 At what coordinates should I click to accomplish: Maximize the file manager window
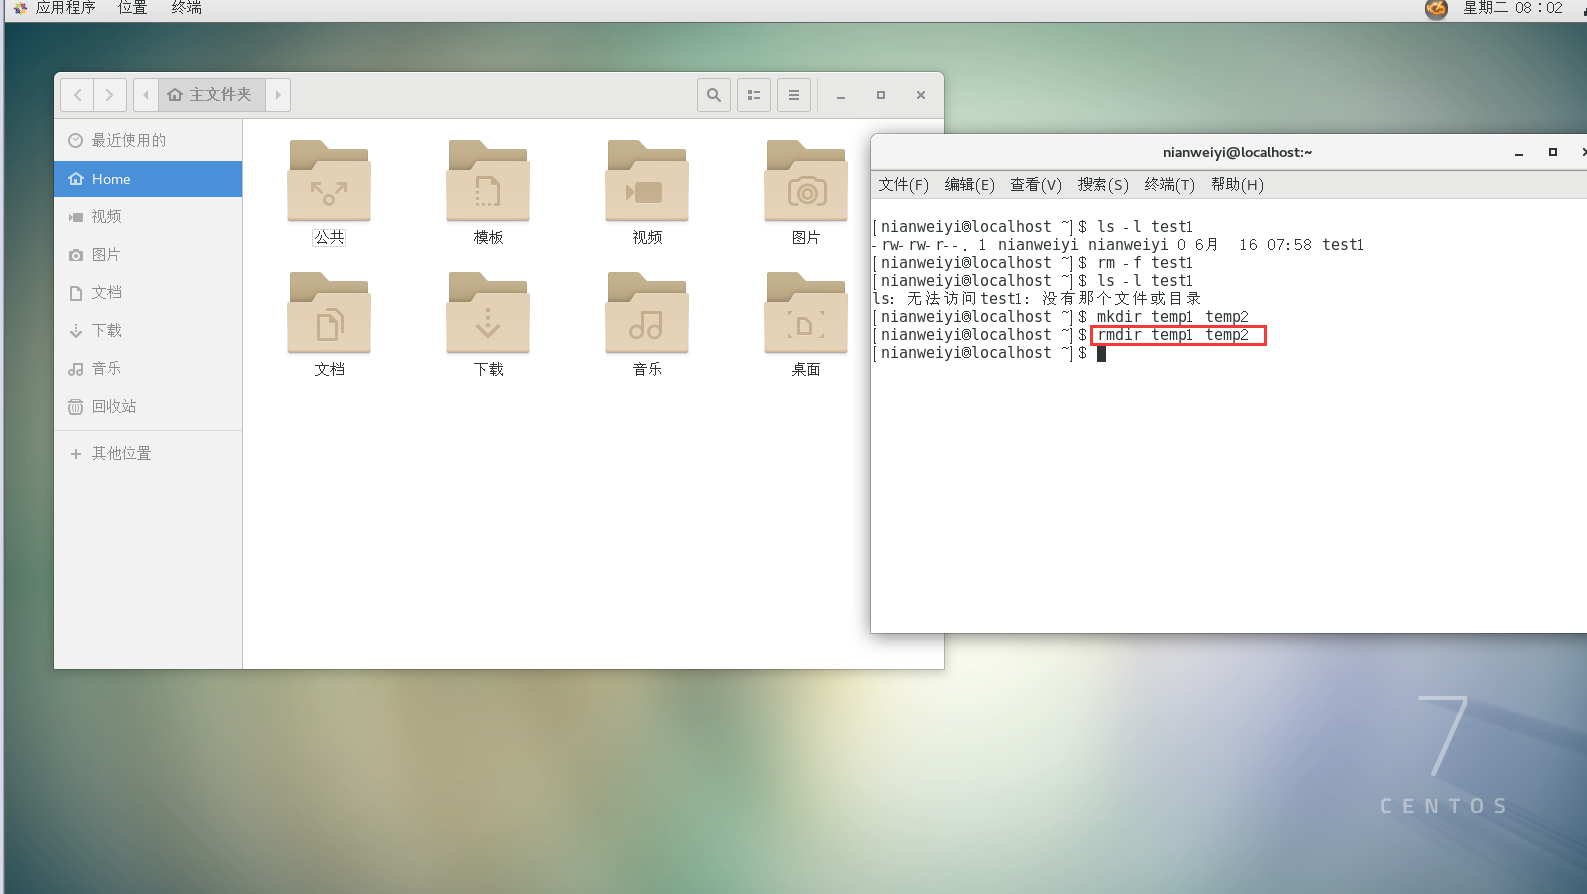pyautogui.click(x=881, y=95)
